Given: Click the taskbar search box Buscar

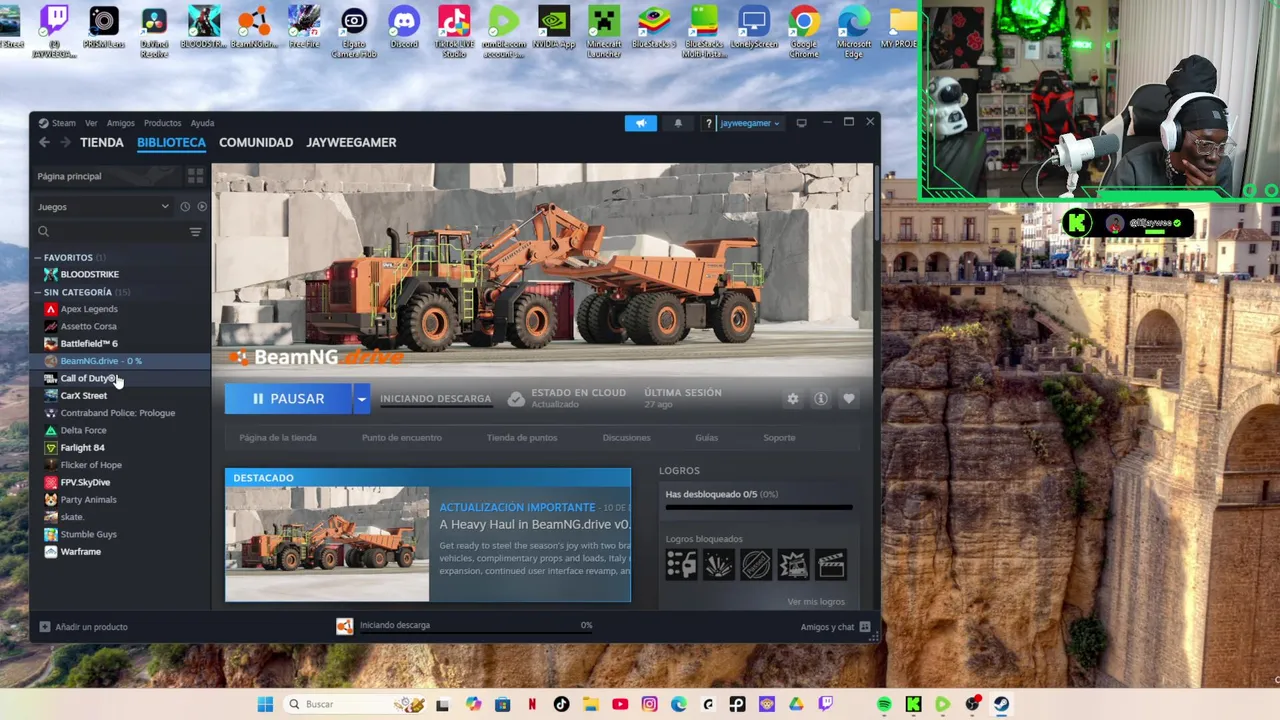Looking at the screenshot, I should click(x=354, y=704).
